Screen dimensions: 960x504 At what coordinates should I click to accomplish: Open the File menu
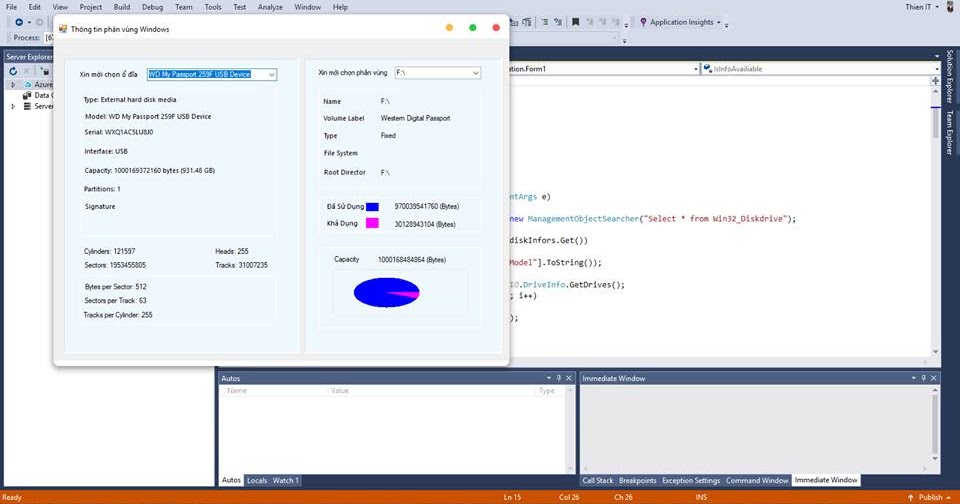(11, 7)
